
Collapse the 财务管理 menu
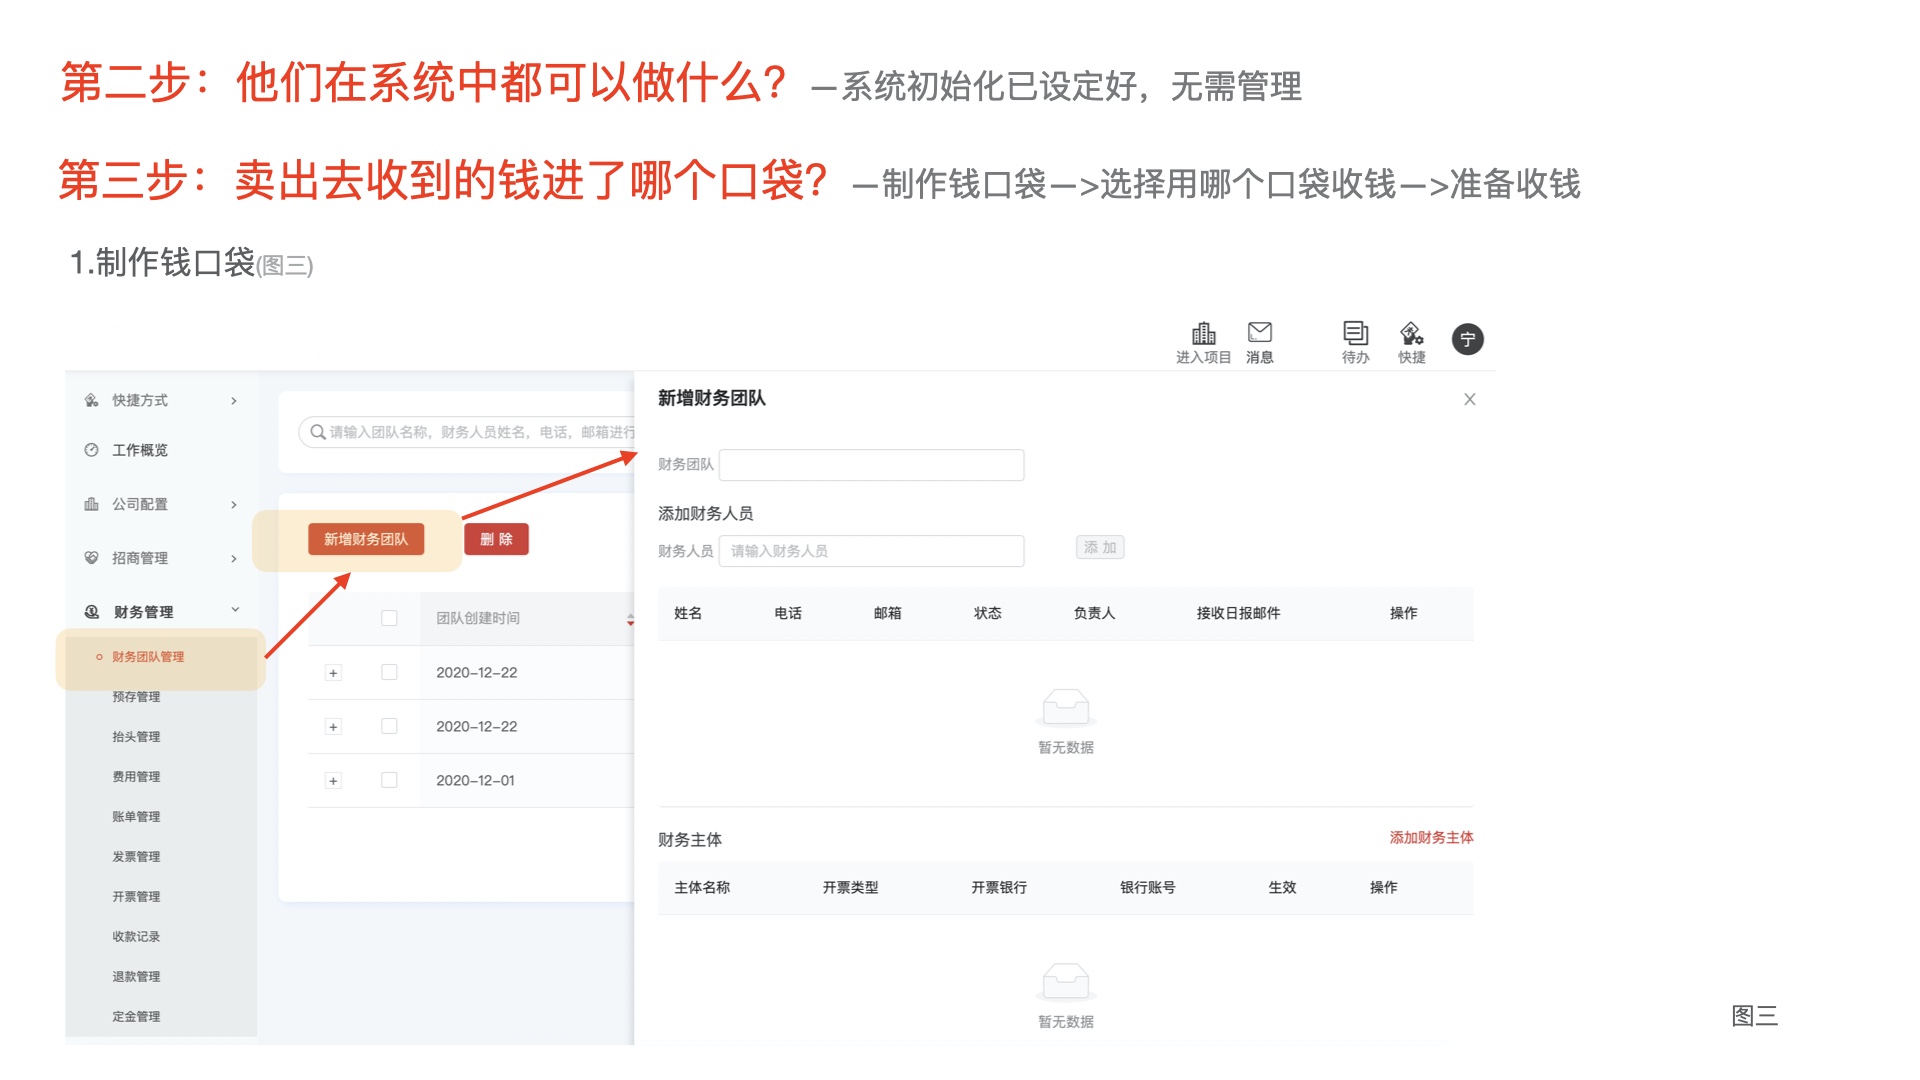point(235,610)
